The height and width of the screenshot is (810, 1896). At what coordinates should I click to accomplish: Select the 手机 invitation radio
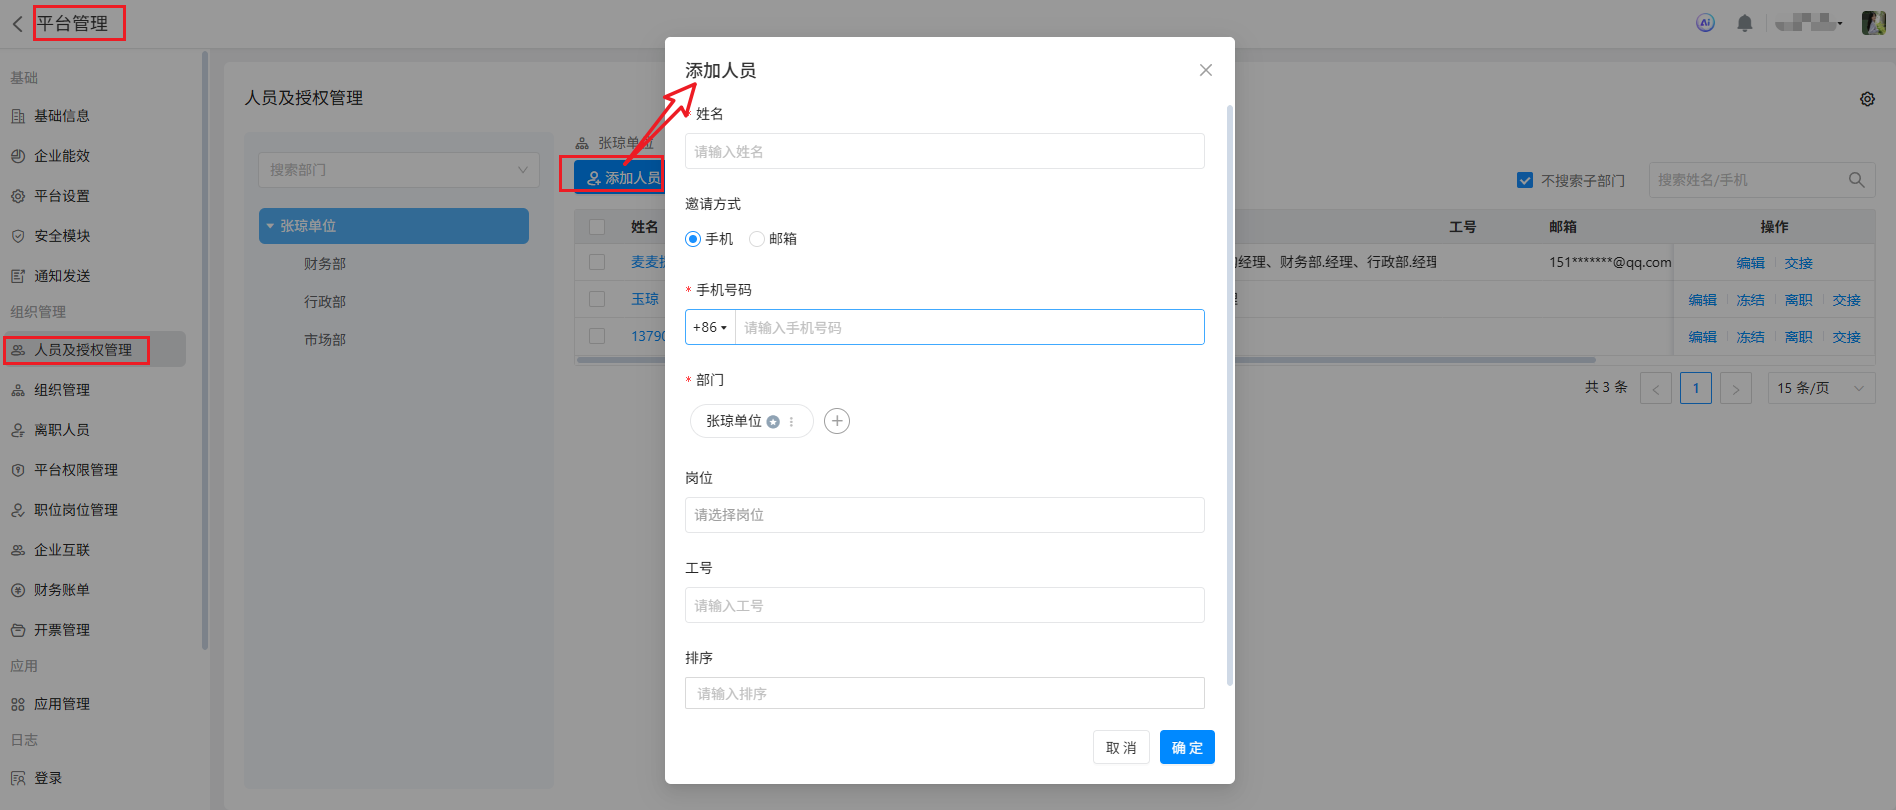pos(693,239)
